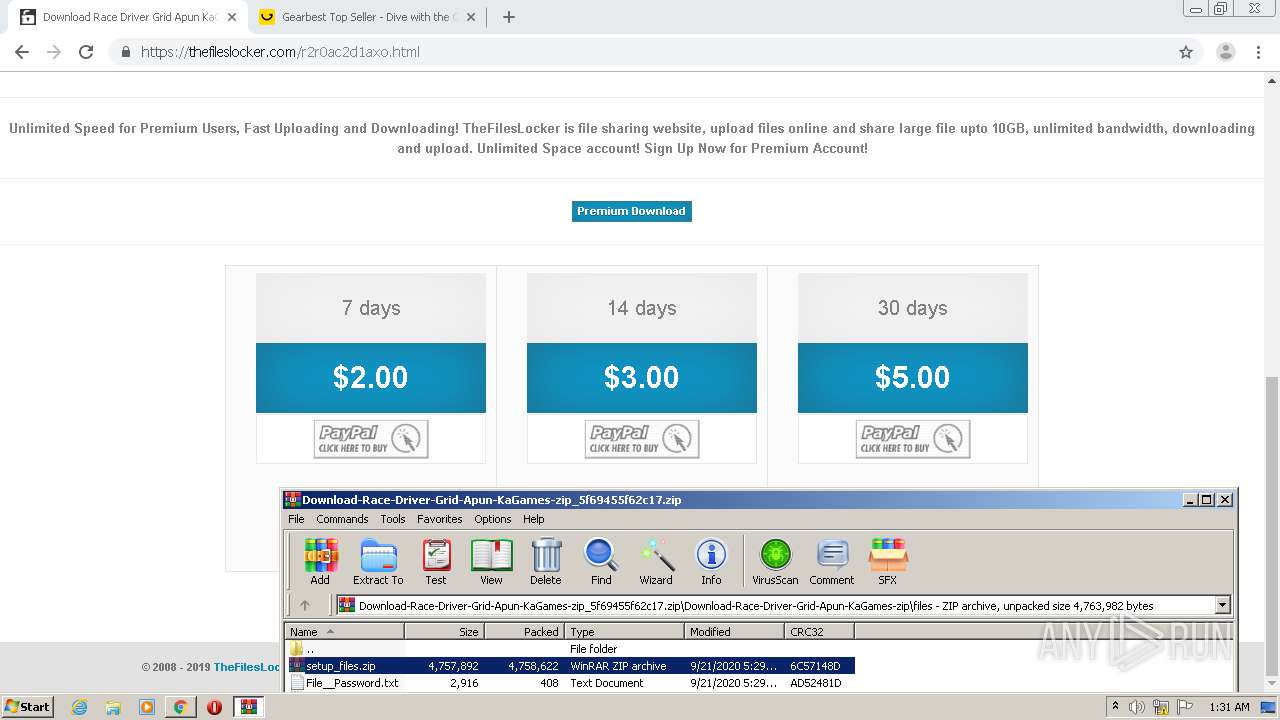The image size is (1280, 720).
Task: Click the volume icon in system tray
Action: [x=1137, y=707]
